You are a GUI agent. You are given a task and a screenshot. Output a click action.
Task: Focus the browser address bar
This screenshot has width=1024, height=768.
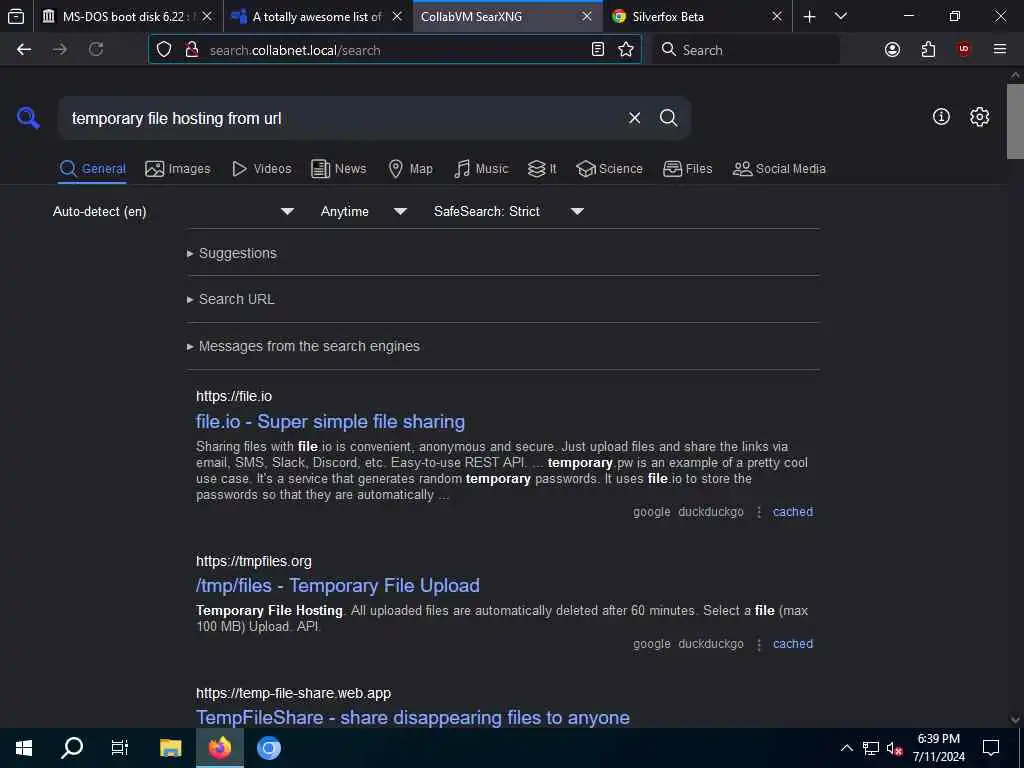pos(394,50)
